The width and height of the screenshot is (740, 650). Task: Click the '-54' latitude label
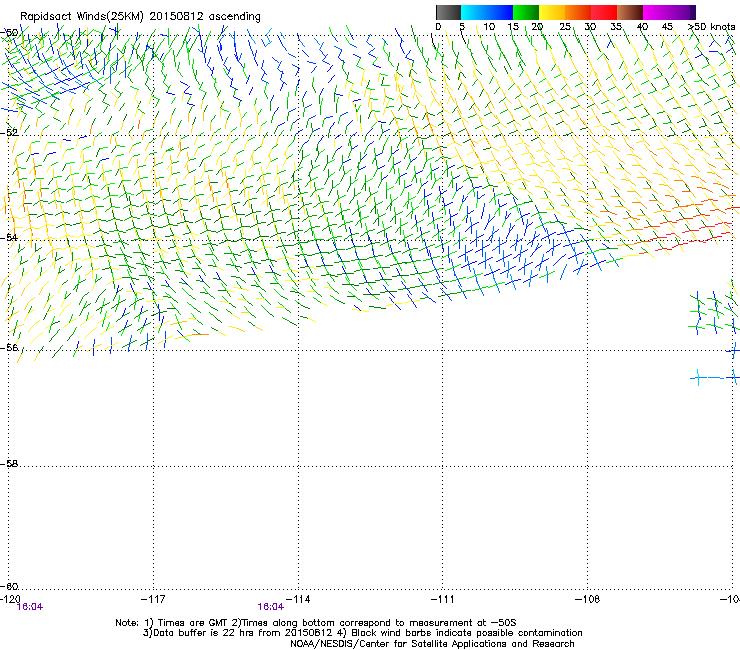pyautogui.click(x=9, y=237)
